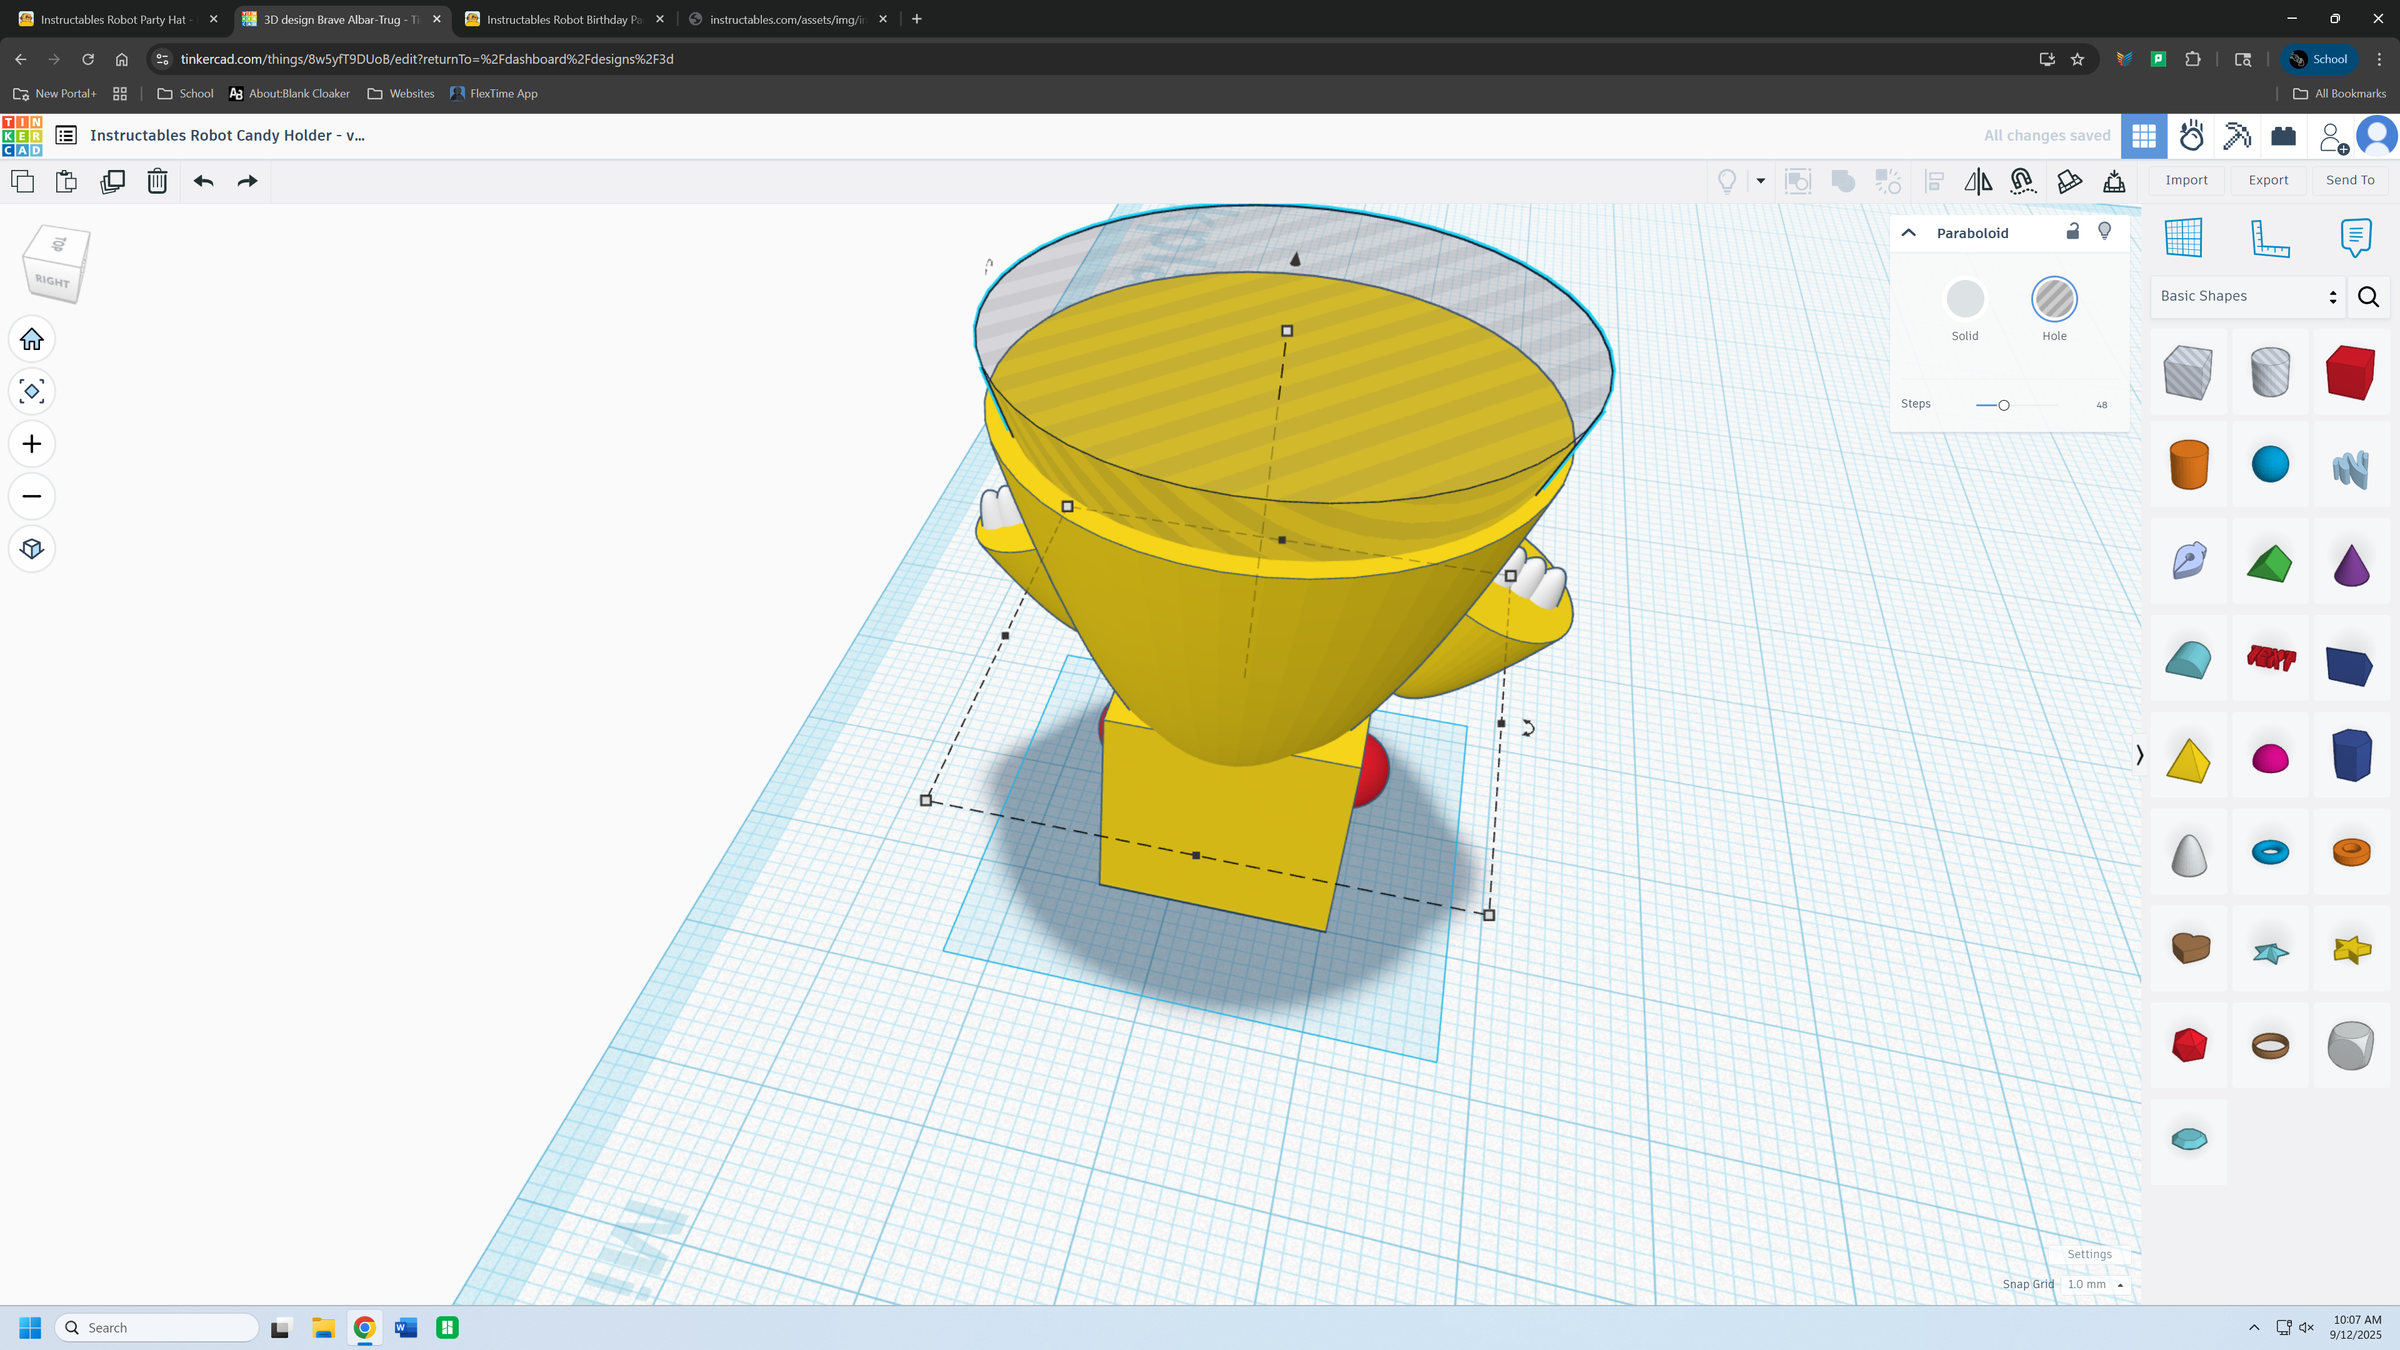Click Fit all in view icon
This screenshot has width=2400, height=1350.
coord(32,392)
